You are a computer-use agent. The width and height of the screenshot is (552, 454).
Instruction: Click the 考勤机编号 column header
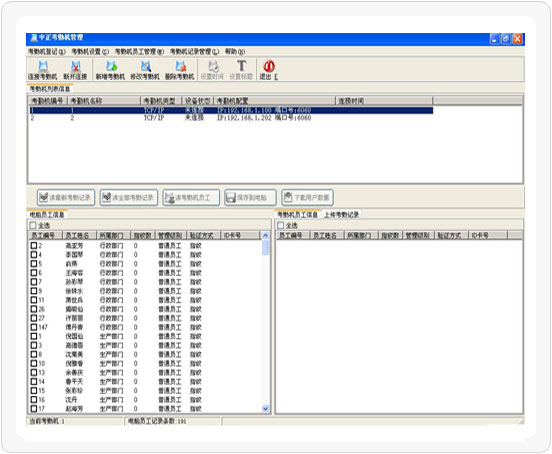coord(48,101)
